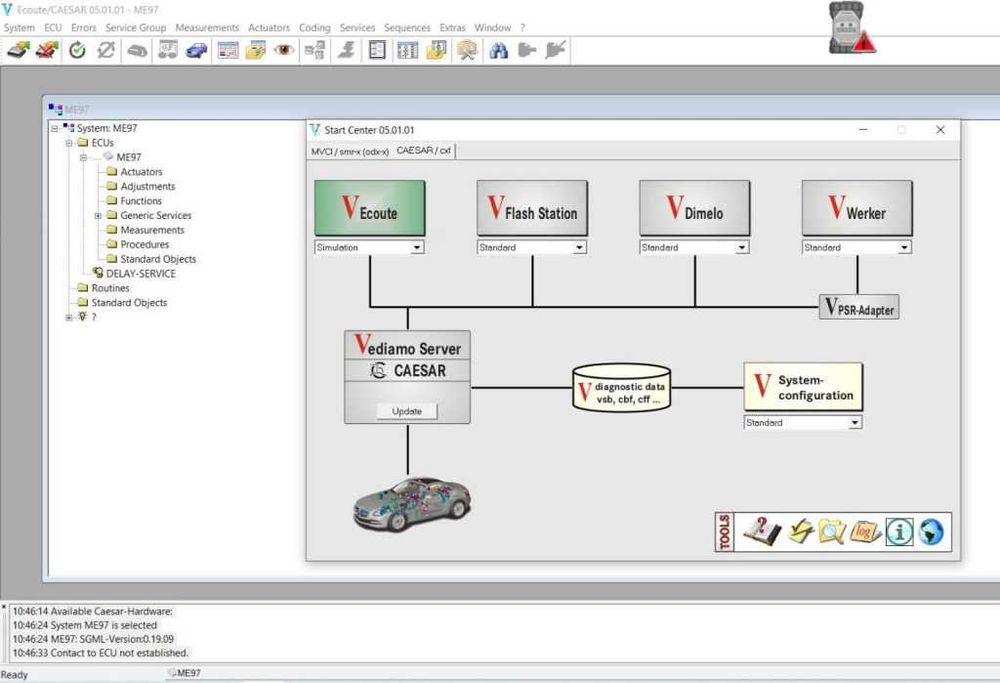Viewport: 1000px width, 683px height.
Task: Open the System menu
Action: click(x=19, y=27)
